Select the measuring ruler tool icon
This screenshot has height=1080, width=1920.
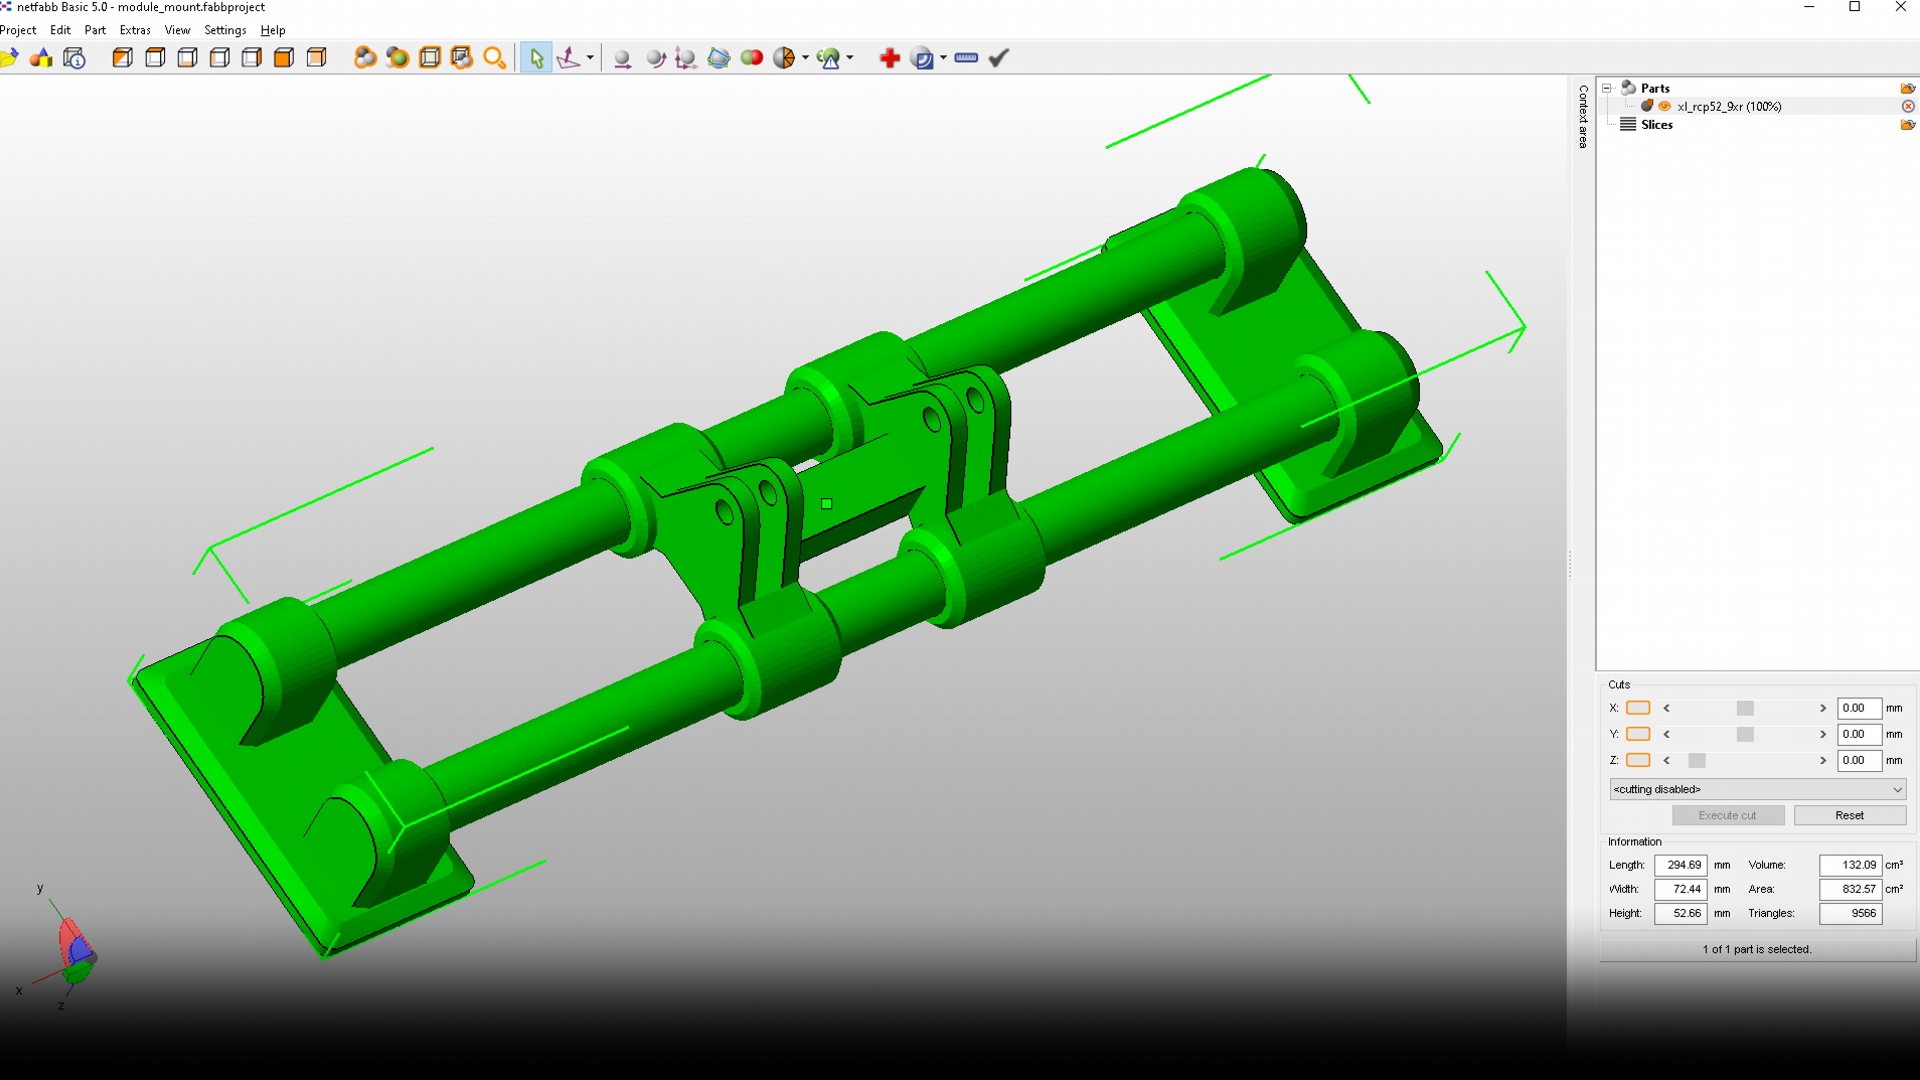click(966, 58)
